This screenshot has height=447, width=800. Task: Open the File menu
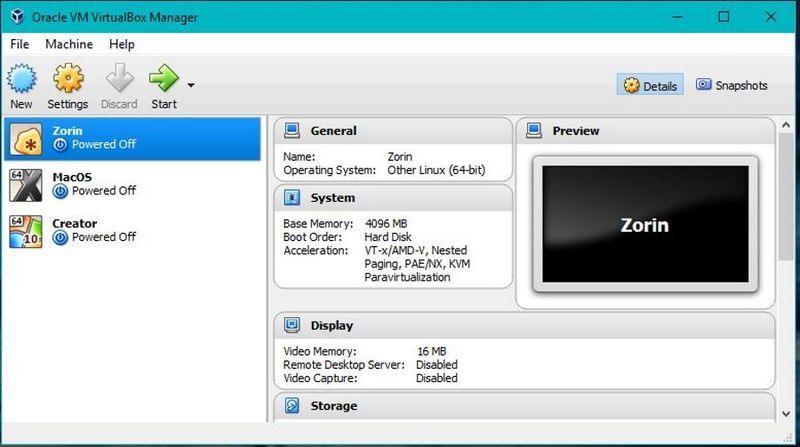click(19, 44)
